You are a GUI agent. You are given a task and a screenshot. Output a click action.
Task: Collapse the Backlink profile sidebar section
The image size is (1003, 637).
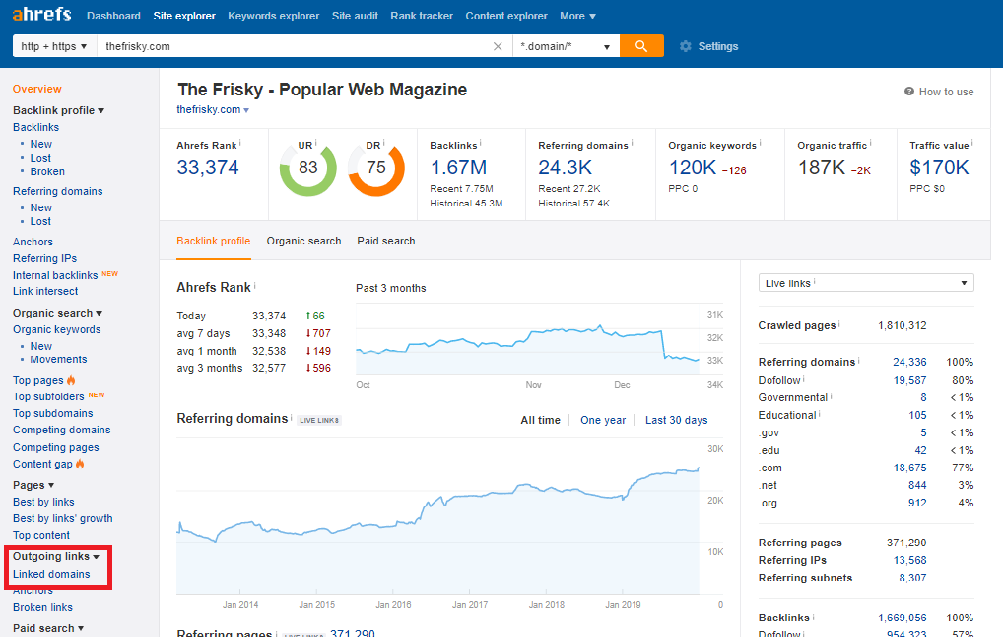coord(58,110)
